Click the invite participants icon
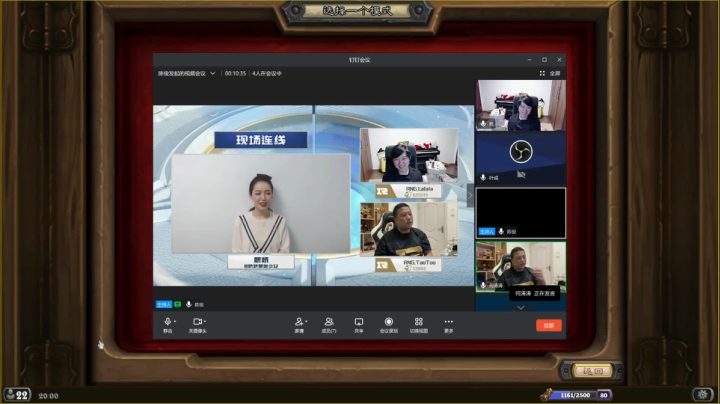 [x=299, y=325]
